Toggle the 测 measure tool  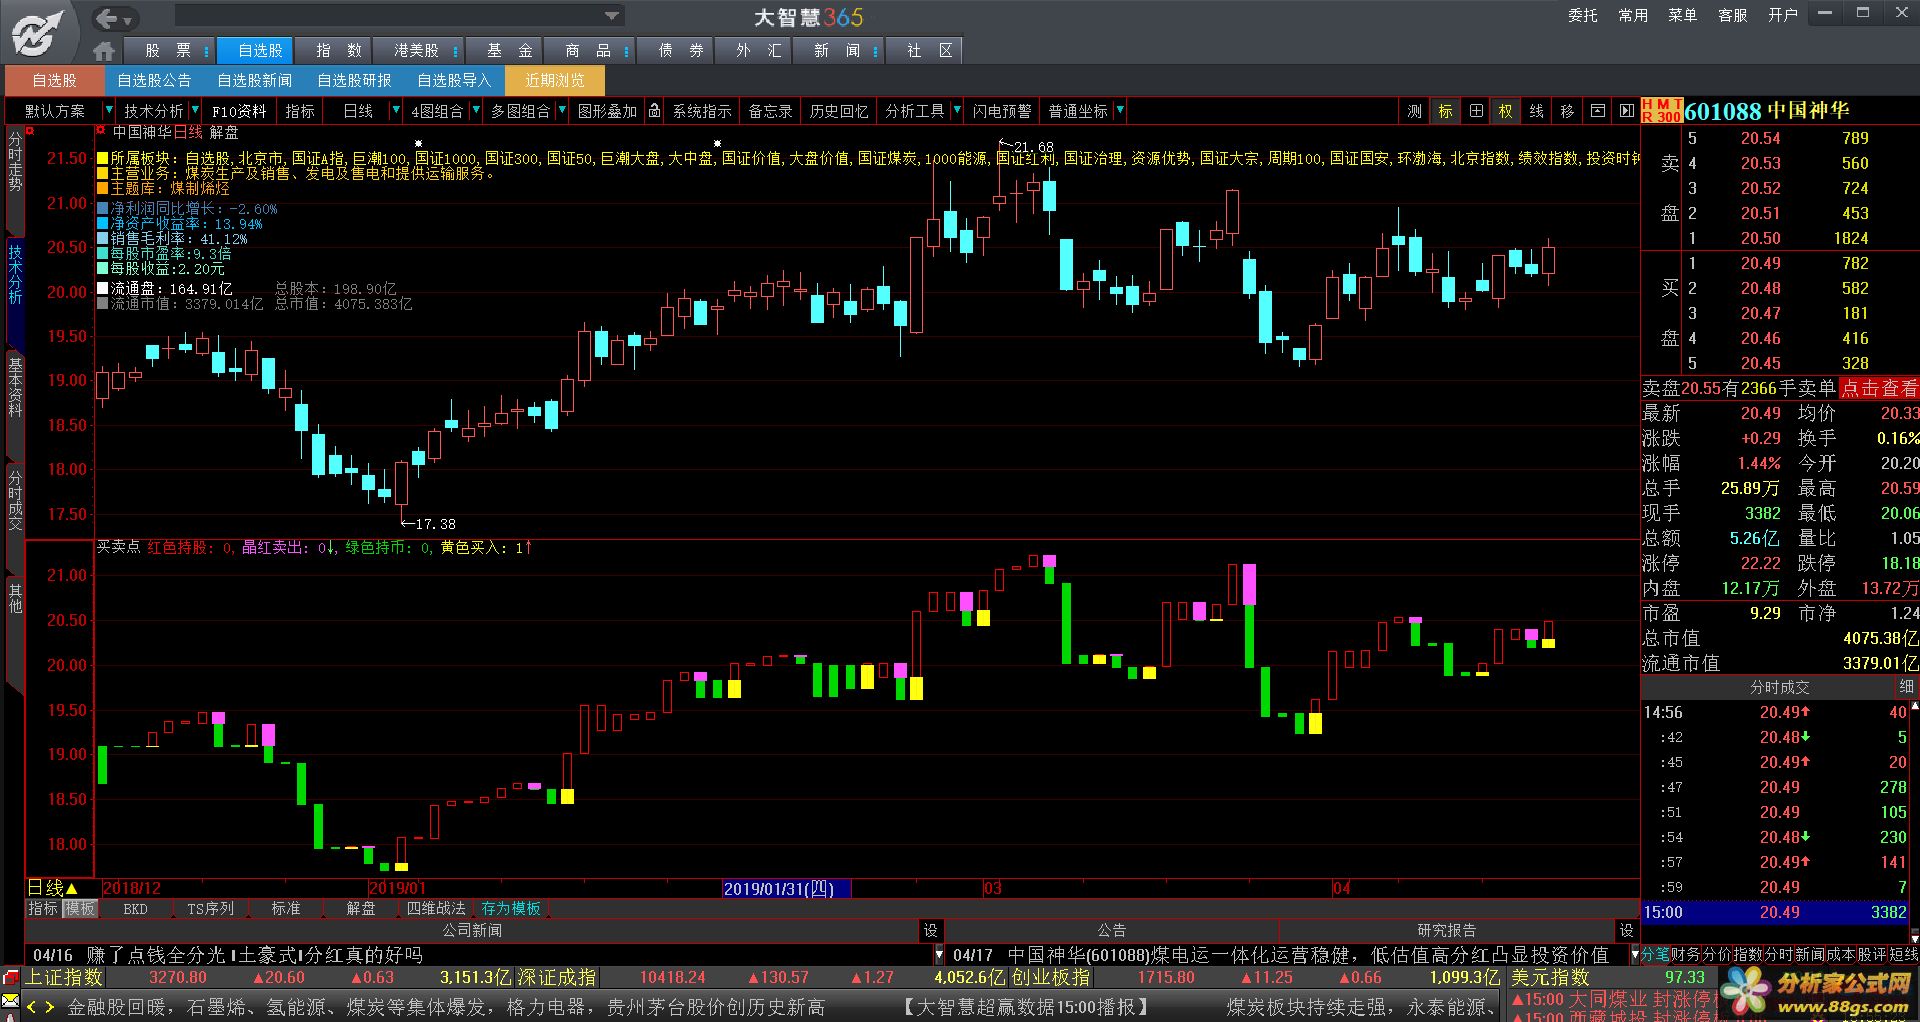(x=1415, y=111)
